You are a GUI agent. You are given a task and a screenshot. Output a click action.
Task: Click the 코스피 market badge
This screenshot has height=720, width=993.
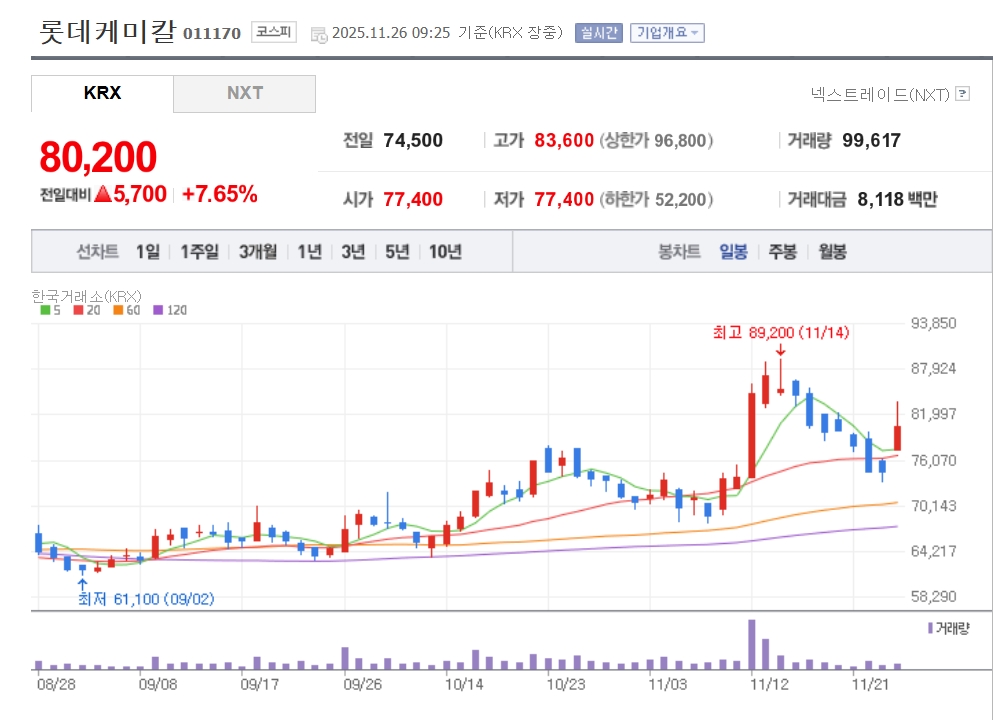click(273, 32)
